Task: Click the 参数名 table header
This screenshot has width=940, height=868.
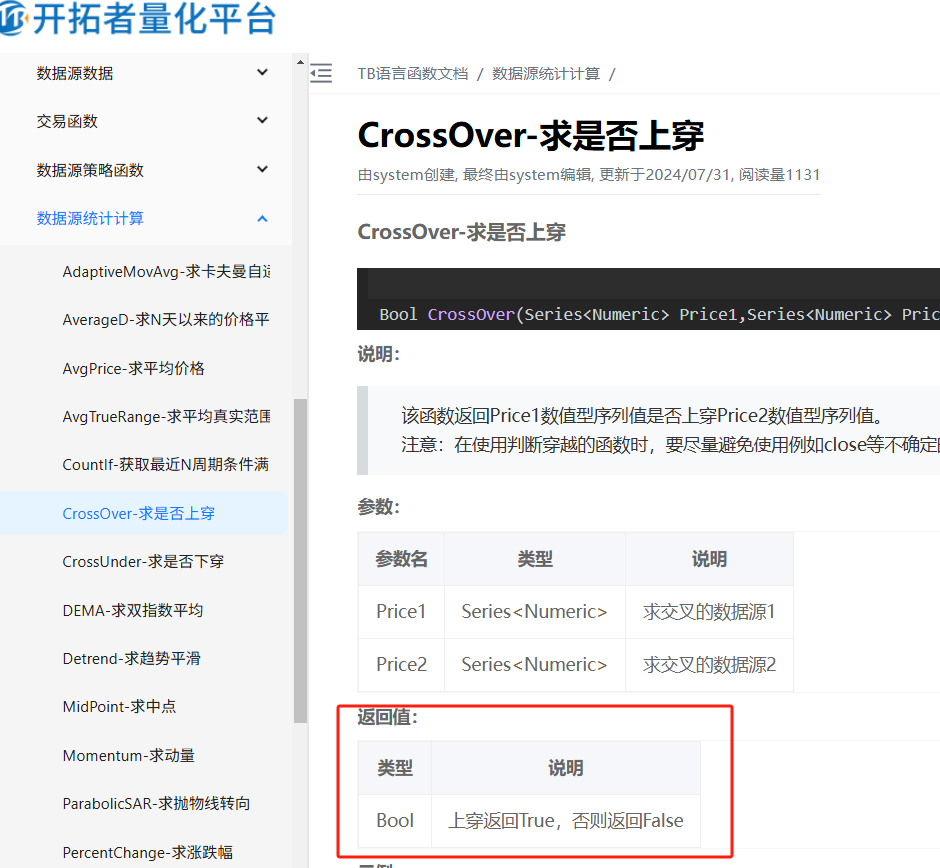Action: tap(401, 559)
